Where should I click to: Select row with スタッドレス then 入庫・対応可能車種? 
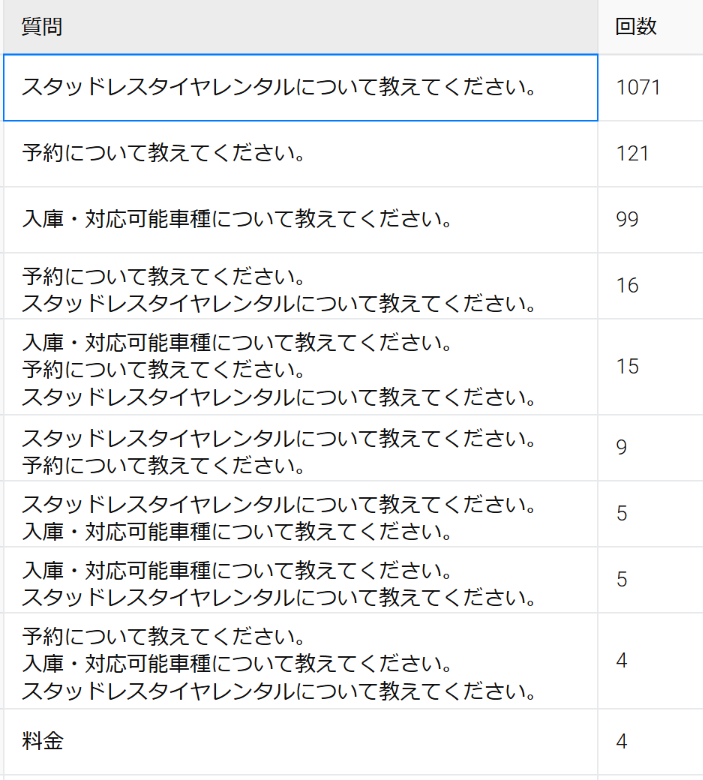tap(300, 515)
